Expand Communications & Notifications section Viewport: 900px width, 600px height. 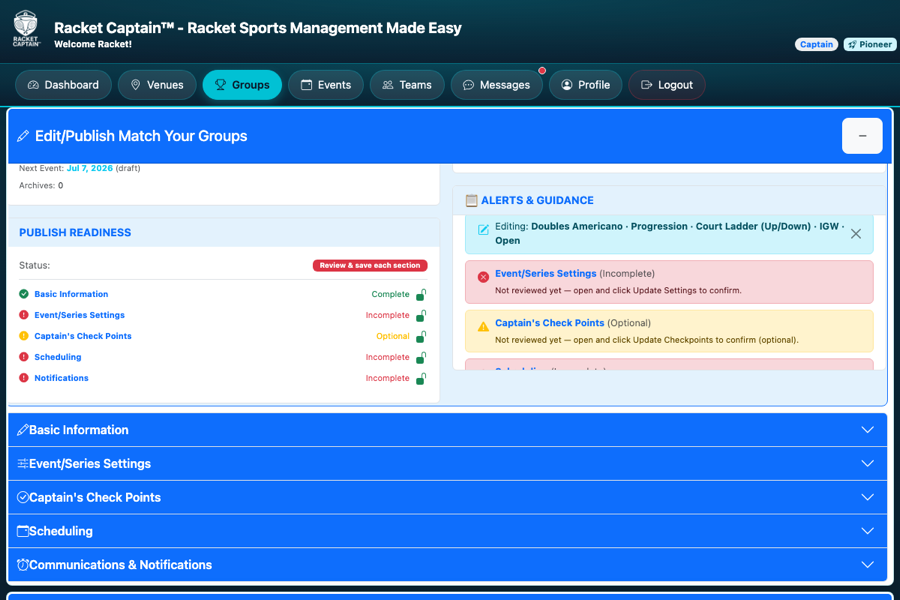448,564
